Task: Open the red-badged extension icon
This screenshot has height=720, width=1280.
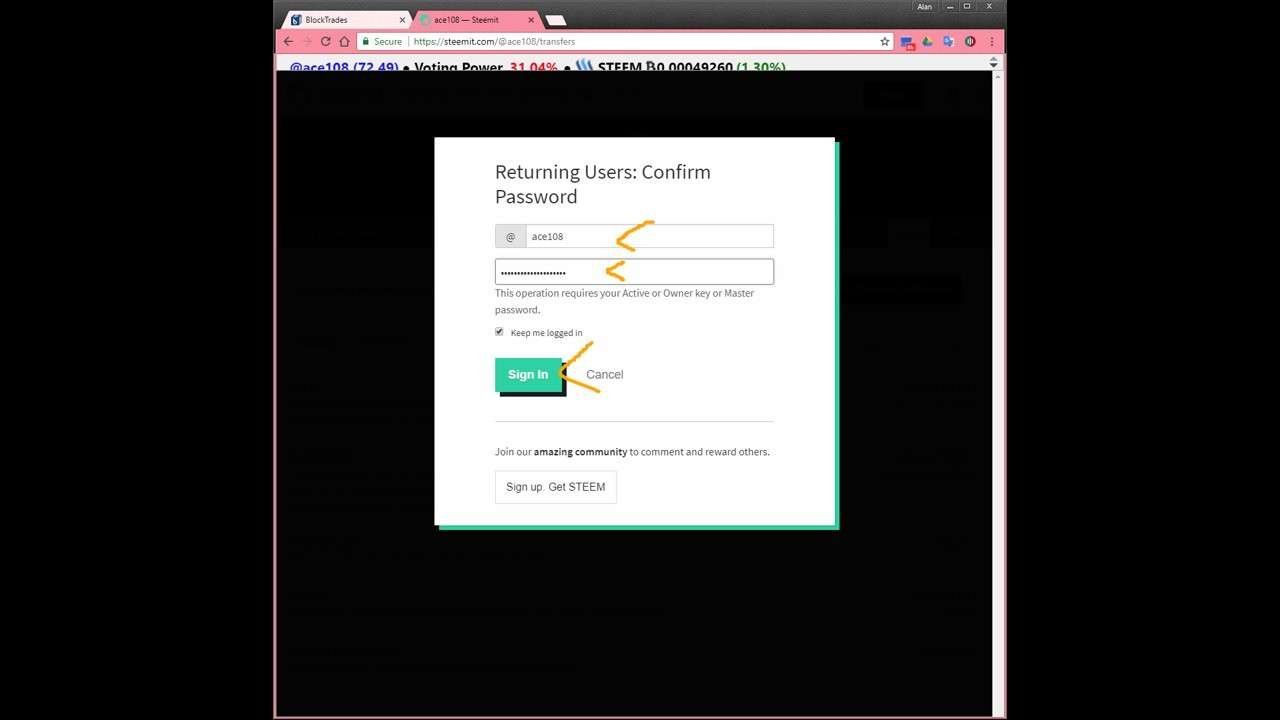Action: (x=907, y=42)
